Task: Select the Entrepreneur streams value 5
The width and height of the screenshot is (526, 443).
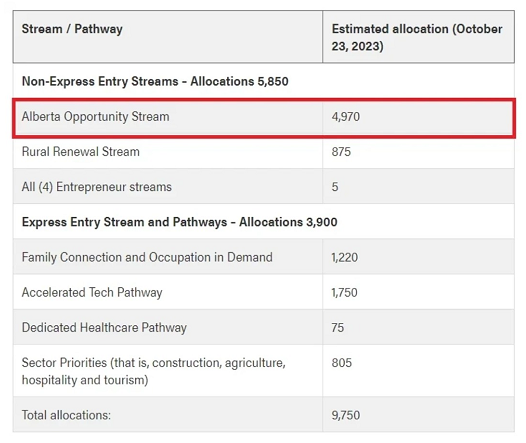Action: pyautogui.click(x=335, y=187)
